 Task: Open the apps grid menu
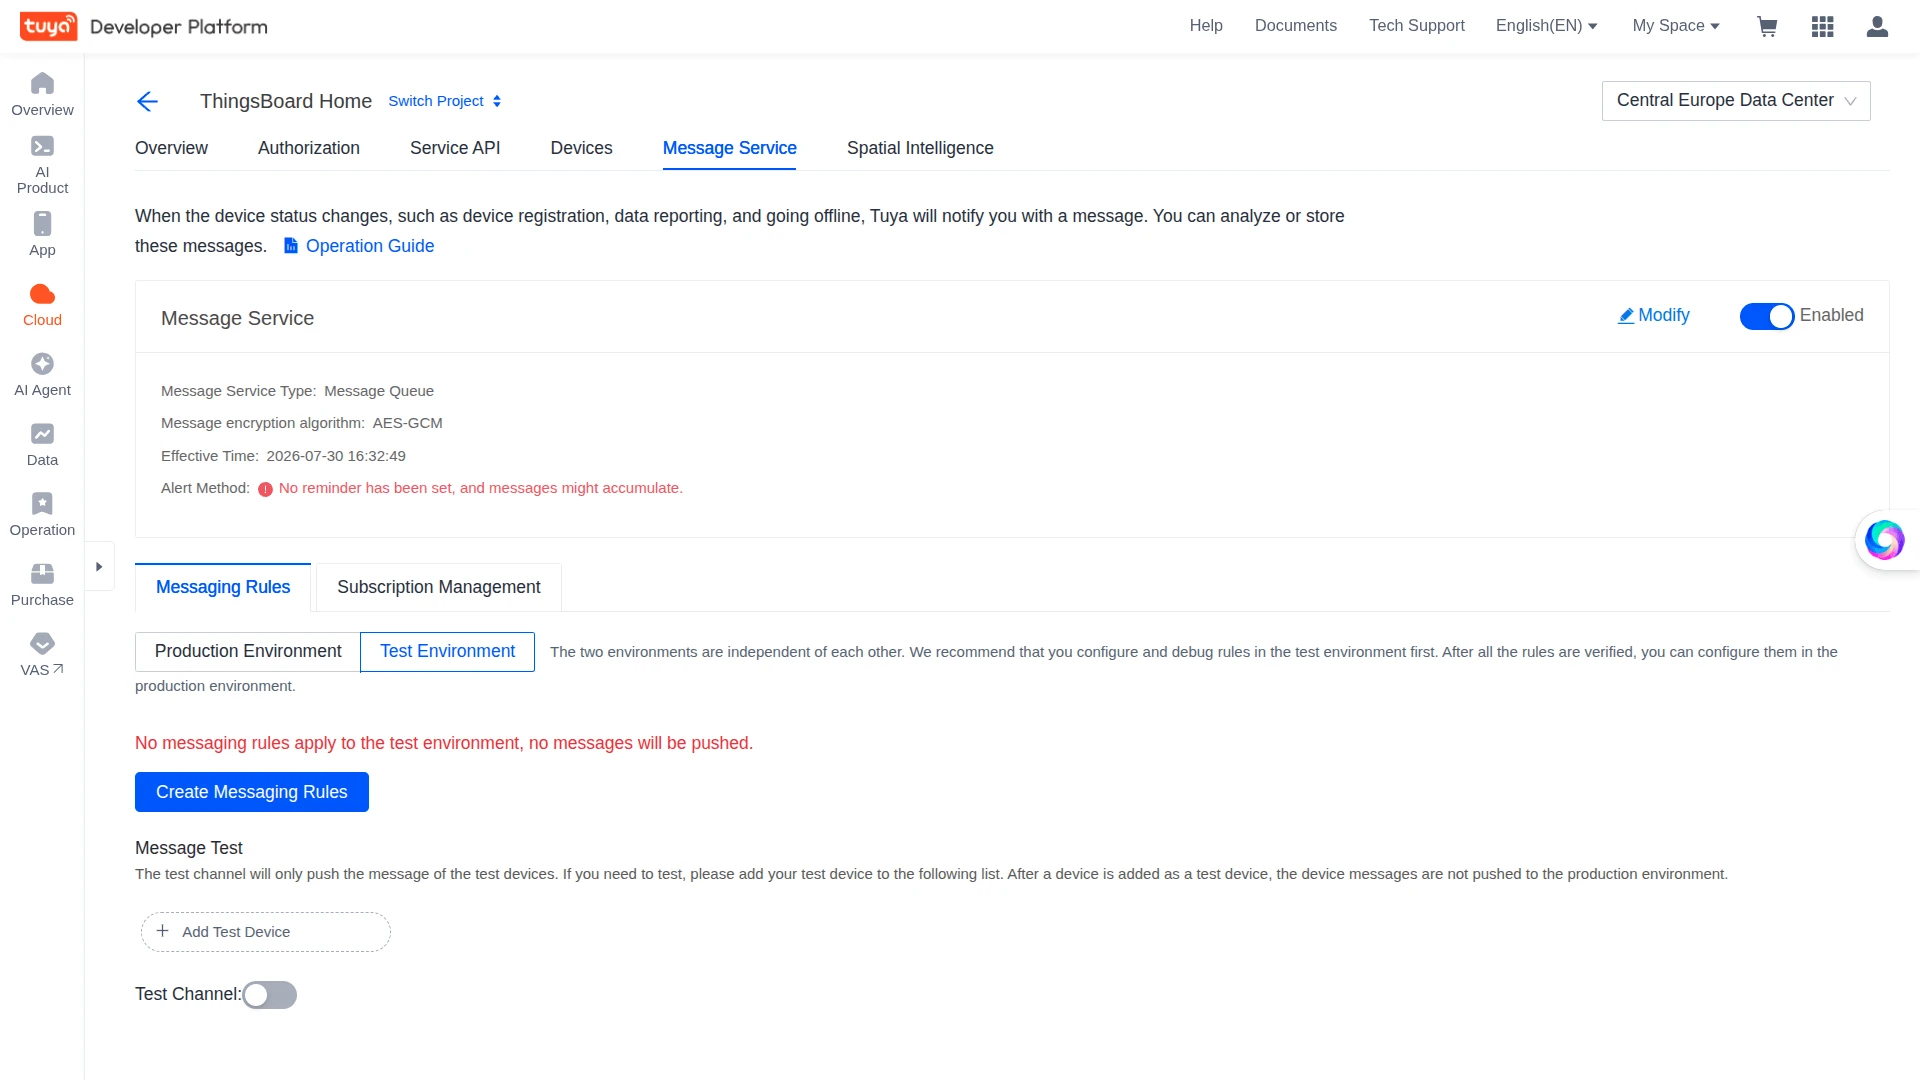[1822, 26]
